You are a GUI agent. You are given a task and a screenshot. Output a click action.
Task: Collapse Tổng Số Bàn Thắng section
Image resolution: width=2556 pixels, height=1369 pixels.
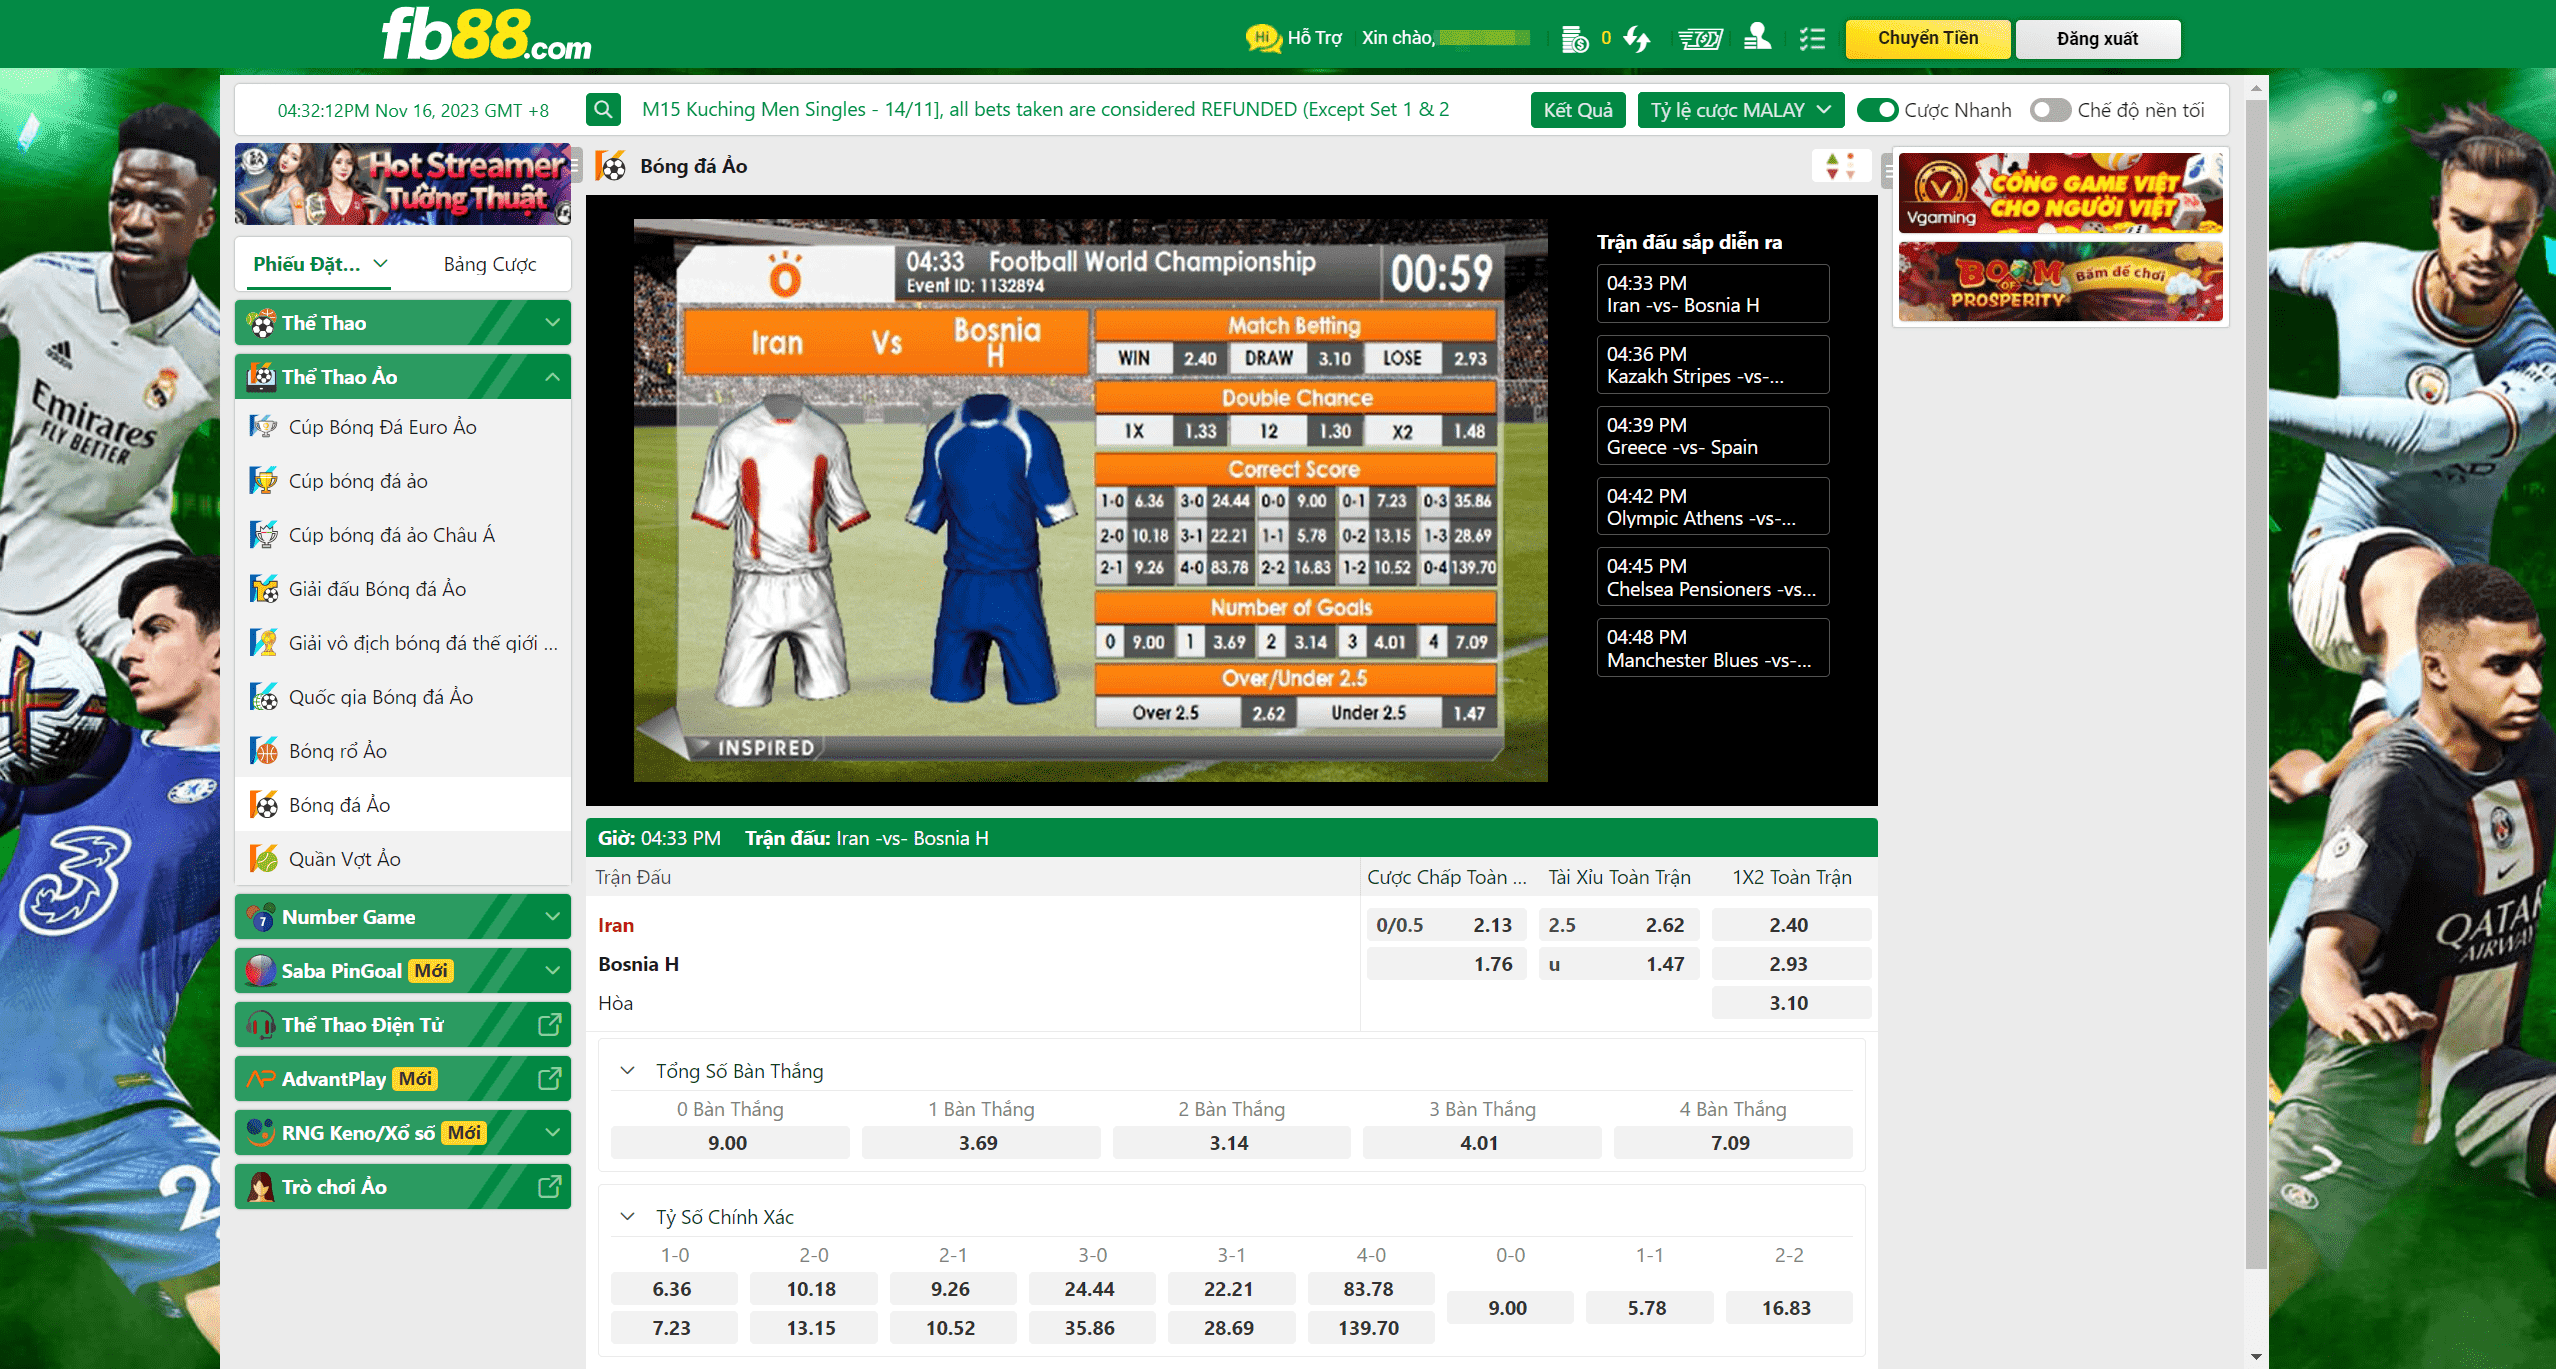(628, 1071)
